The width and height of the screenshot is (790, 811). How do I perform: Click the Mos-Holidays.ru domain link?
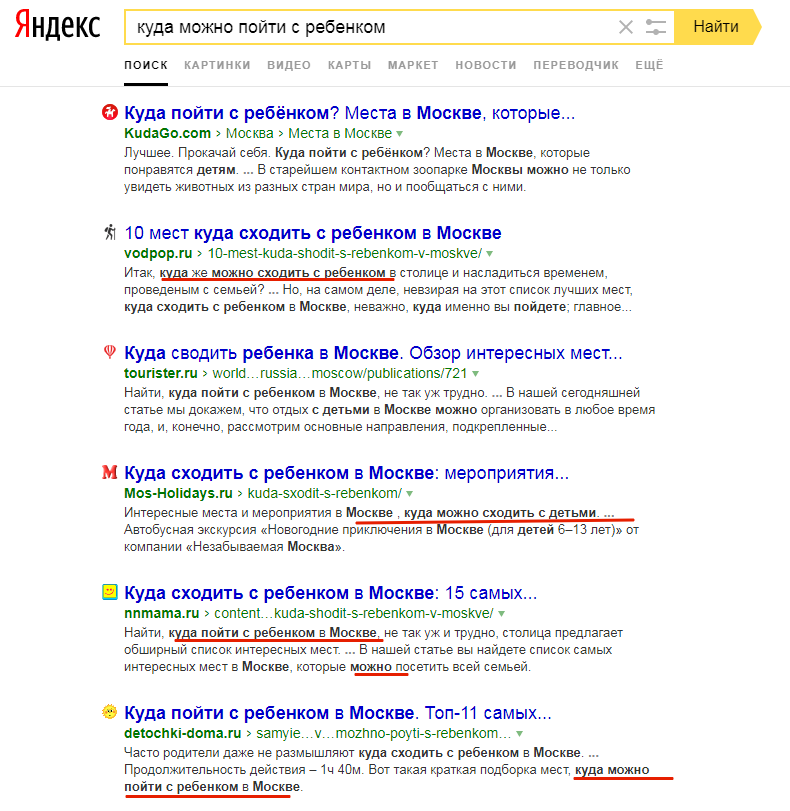point(178,493)
